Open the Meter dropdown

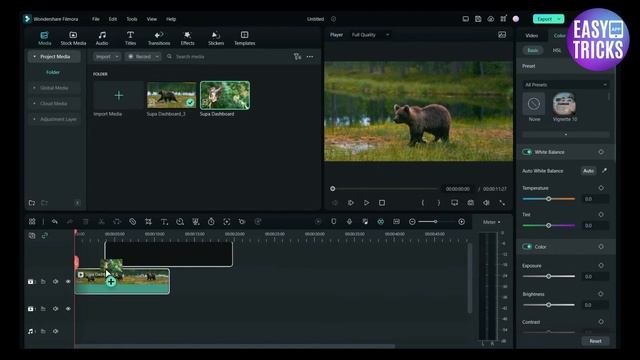pyautogui.click(x=491, y=222)
